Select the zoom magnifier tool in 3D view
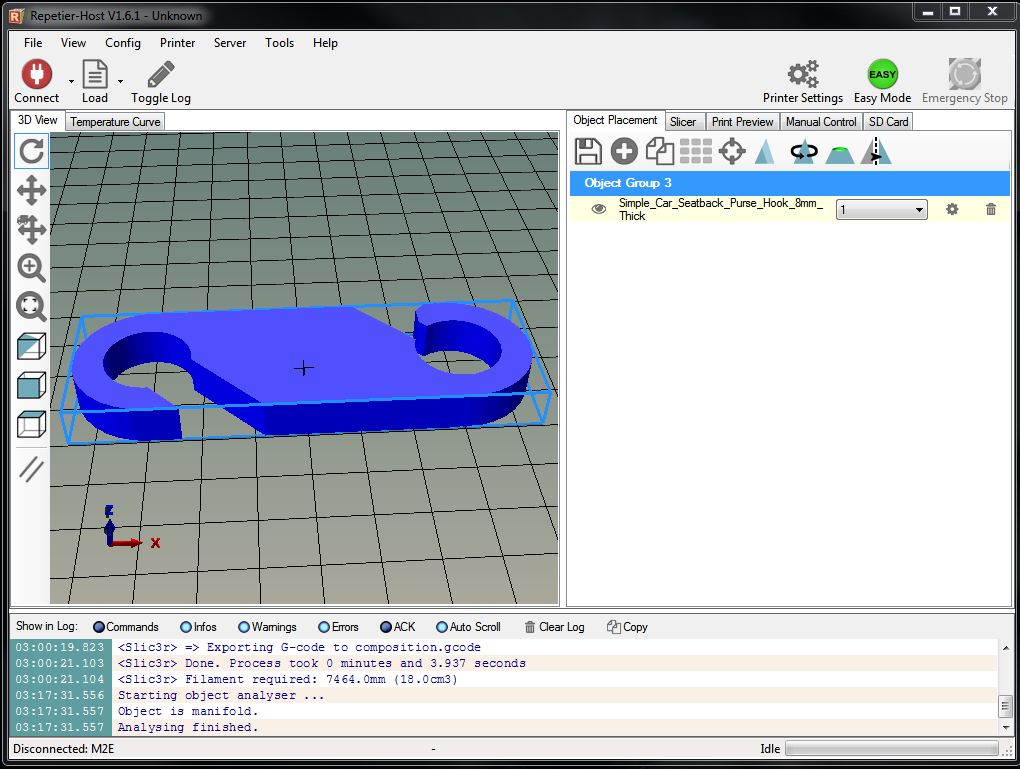1020x769 pixels. click(32, 267)
